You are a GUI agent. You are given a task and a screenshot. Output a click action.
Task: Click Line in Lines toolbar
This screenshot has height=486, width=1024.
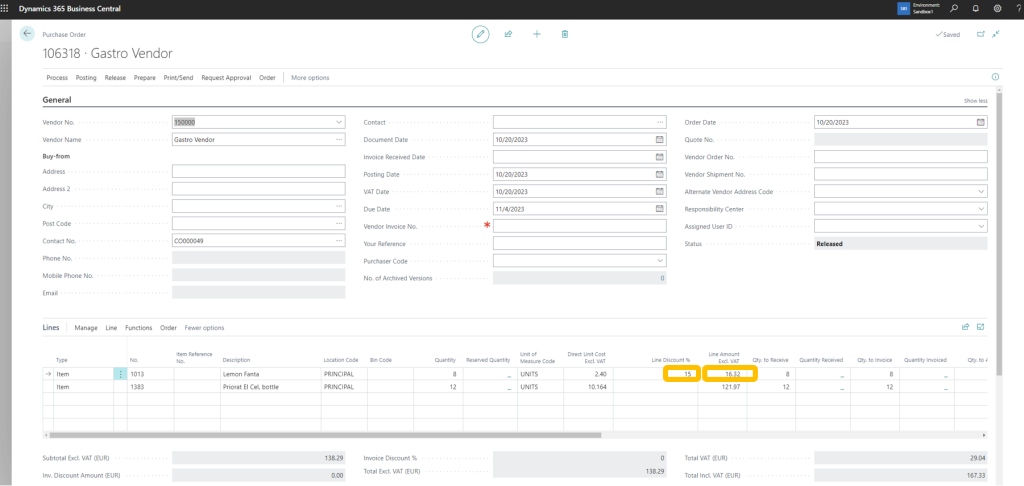[111, 328]
